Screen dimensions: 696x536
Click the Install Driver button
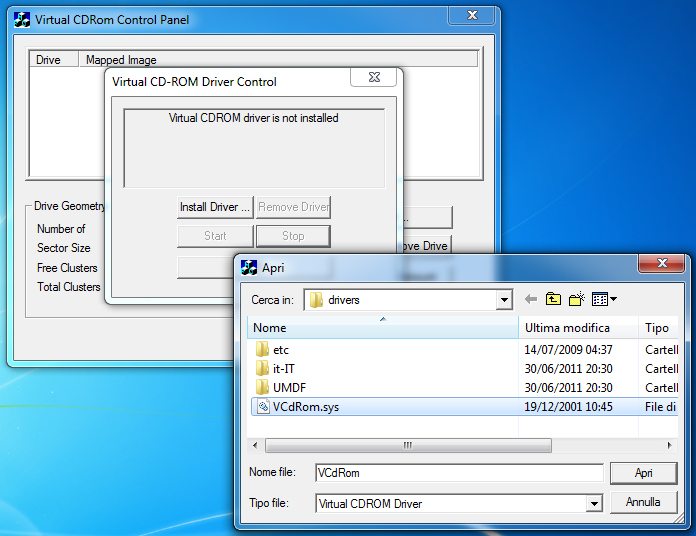pos(215,207)
